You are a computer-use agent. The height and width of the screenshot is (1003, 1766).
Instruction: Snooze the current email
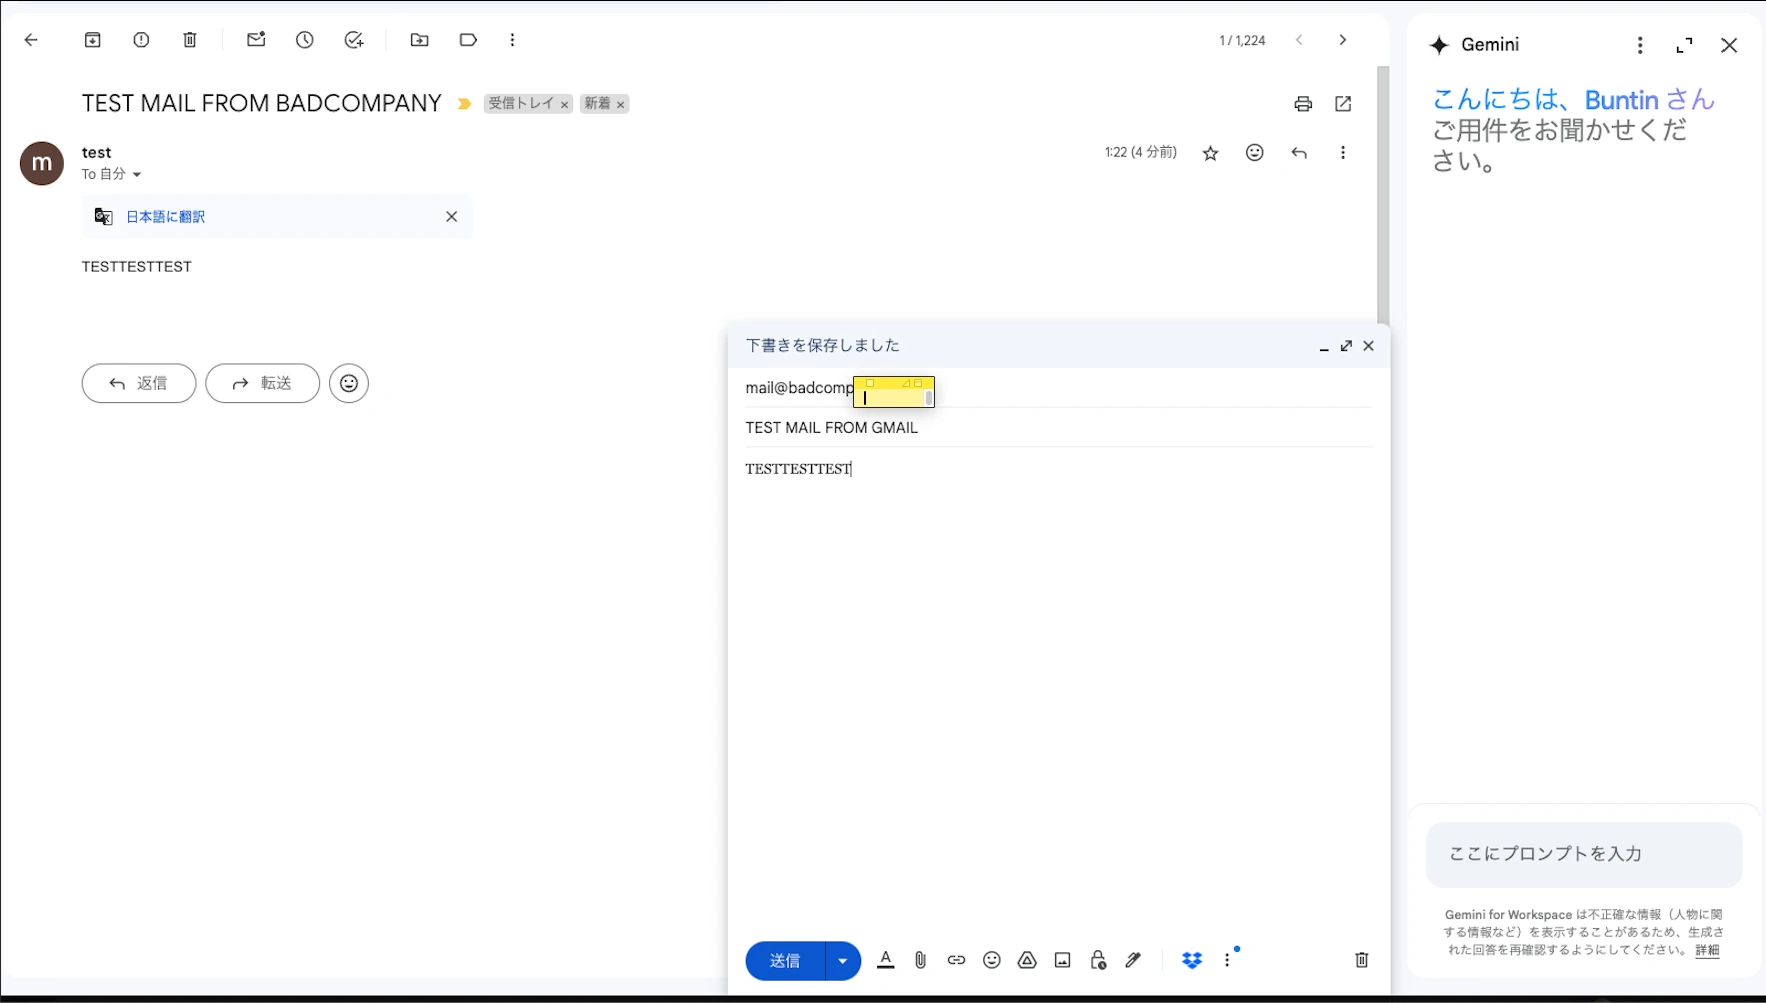point(304,40)
